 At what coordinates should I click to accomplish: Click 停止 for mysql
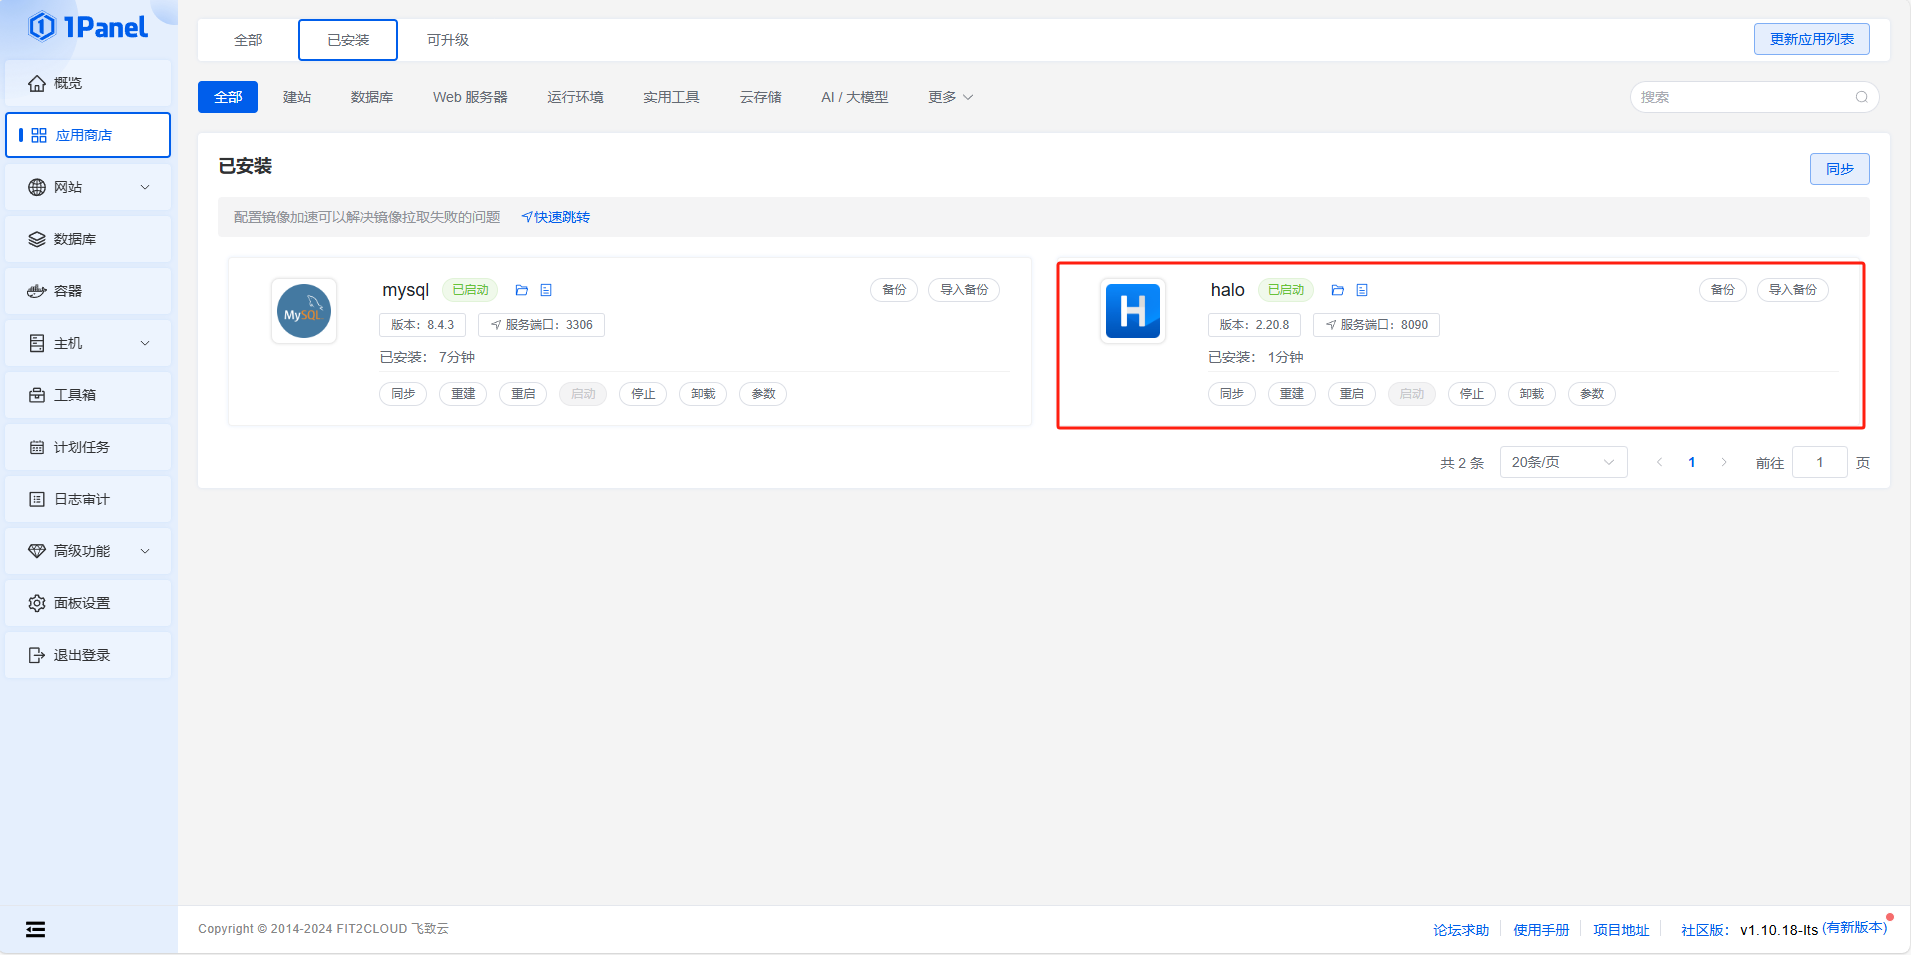tap(643, 394)
